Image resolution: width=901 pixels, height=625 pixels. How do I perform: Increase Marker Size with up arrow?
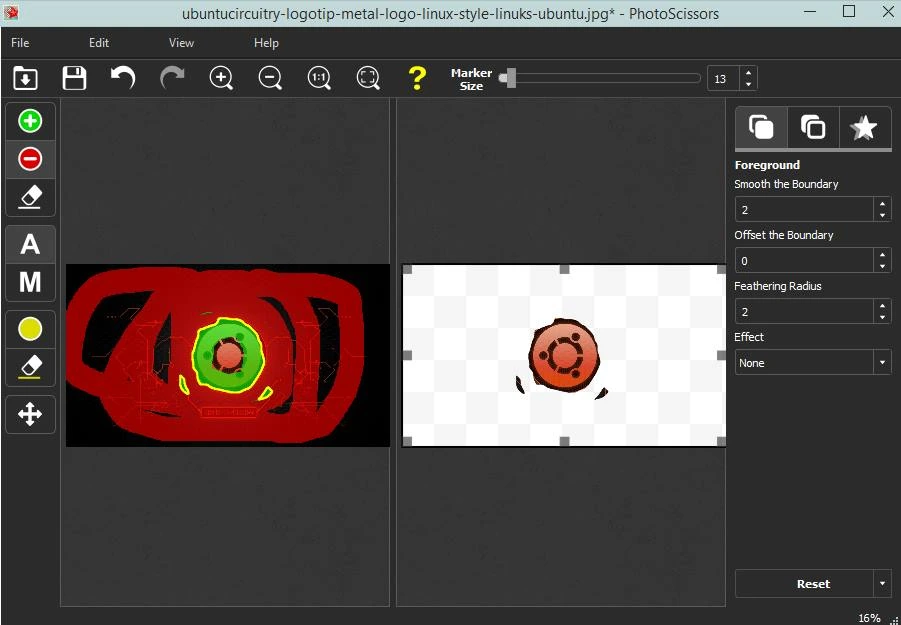(x=748, y=73)
